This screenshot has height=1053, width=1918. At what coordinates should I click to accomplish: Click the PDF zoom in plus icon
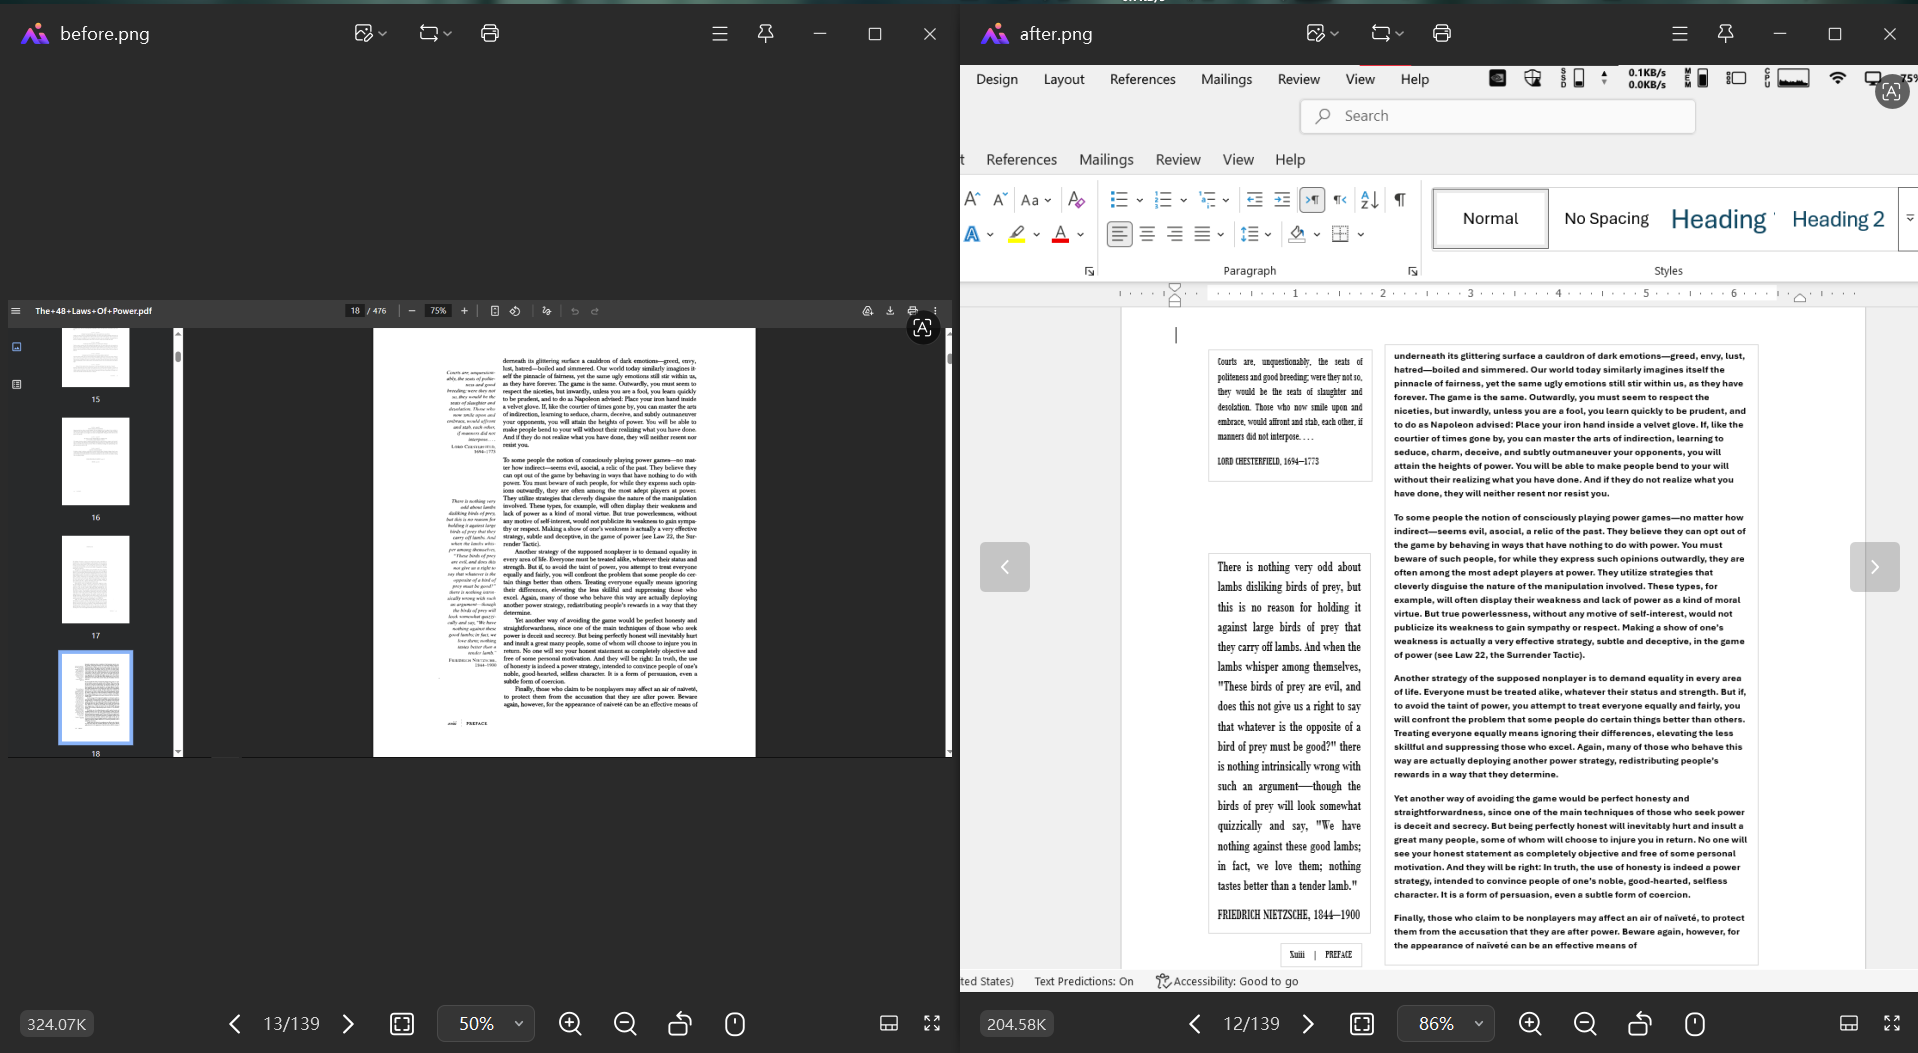[x=464, y=311]
